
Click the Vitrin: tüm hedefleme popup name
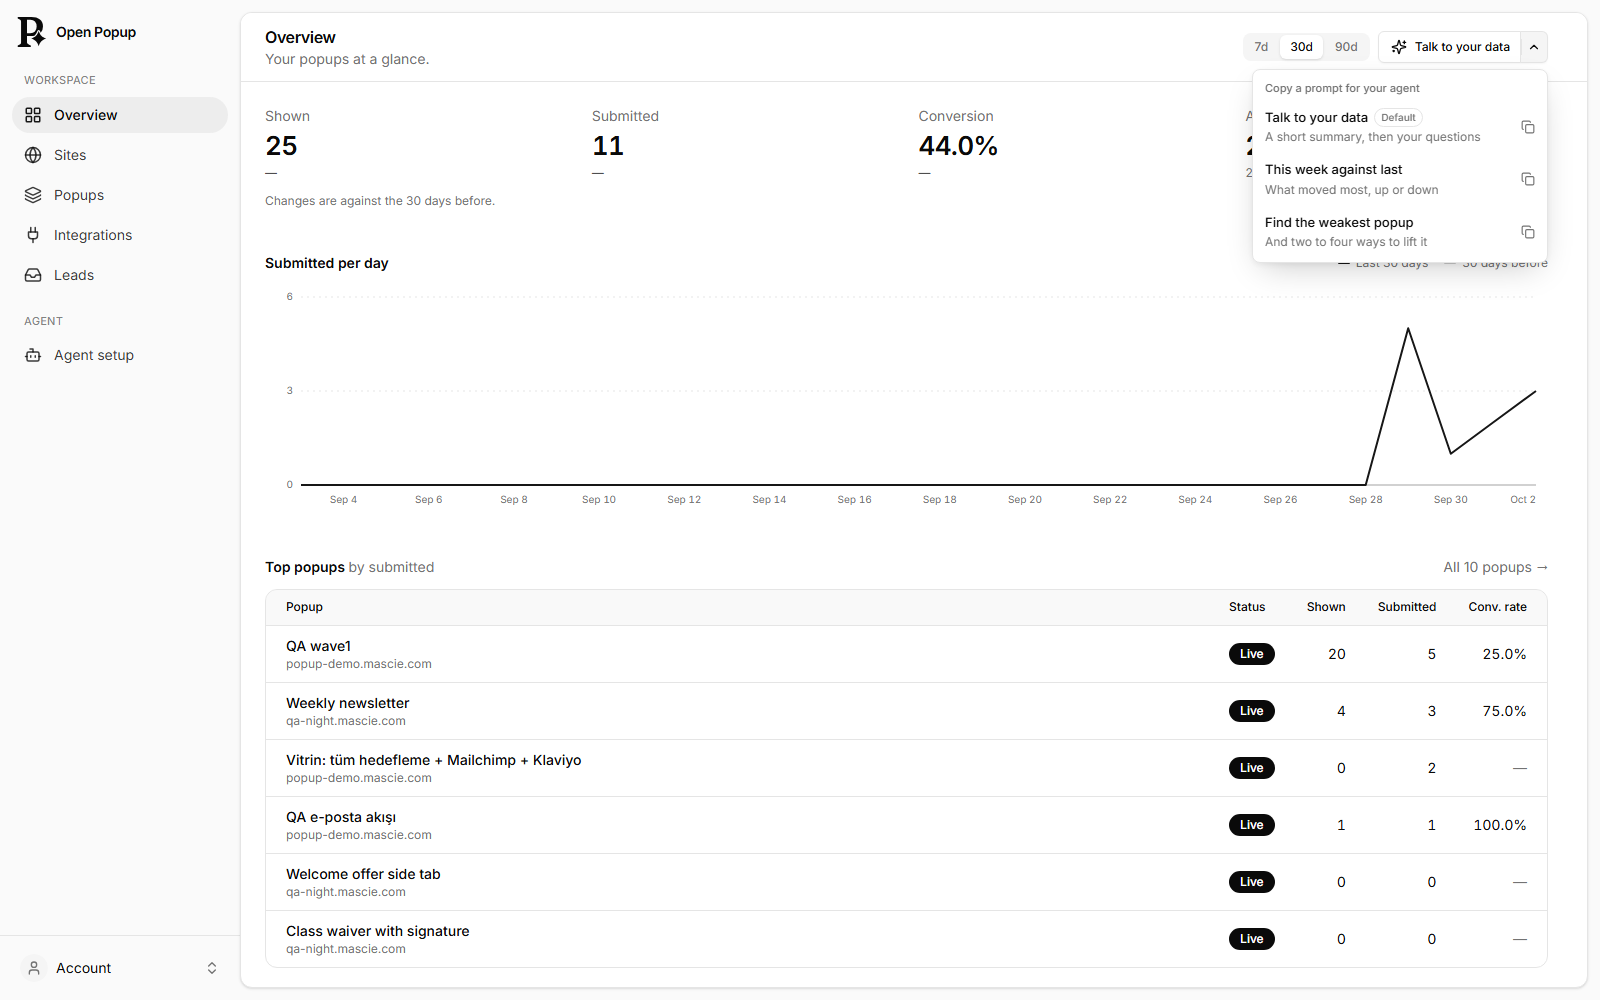tap(433, 760)
